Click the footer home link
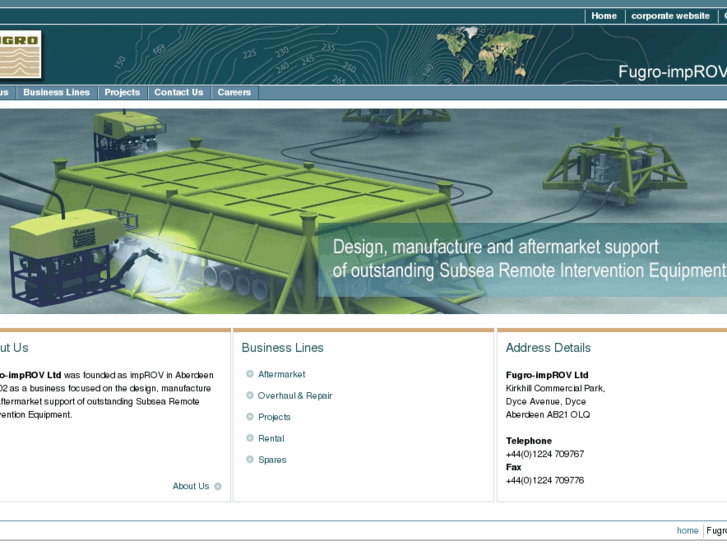 click(x=687, y=531)
